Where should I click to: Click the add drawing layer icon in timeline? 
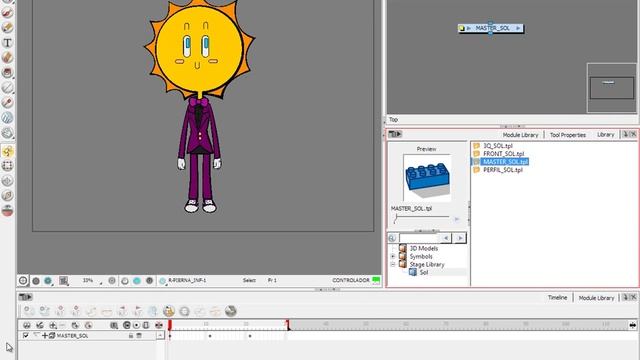[75, 325]
